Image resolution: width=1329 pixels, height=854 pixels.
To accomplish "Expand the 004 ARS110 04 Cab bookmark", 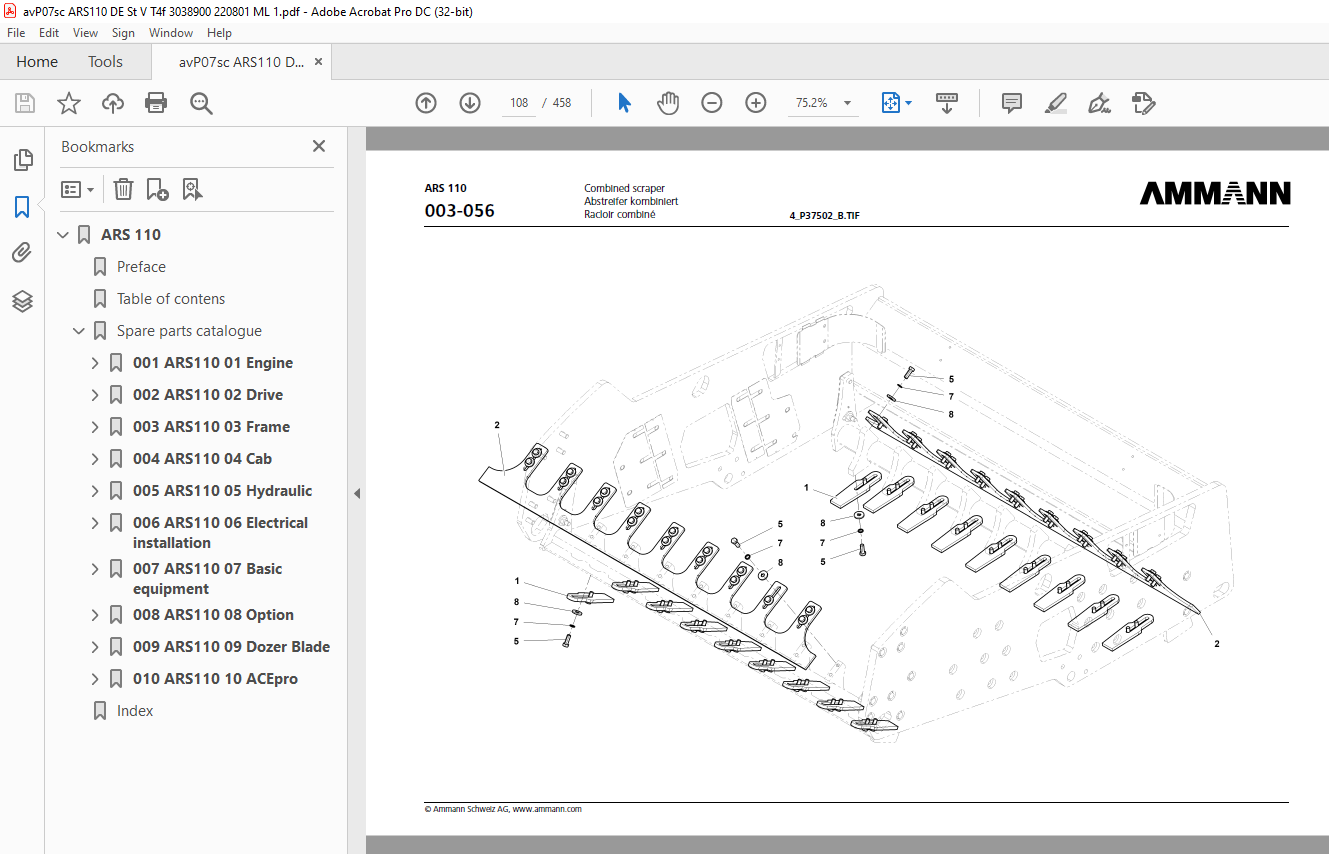I will click(95, 459).
